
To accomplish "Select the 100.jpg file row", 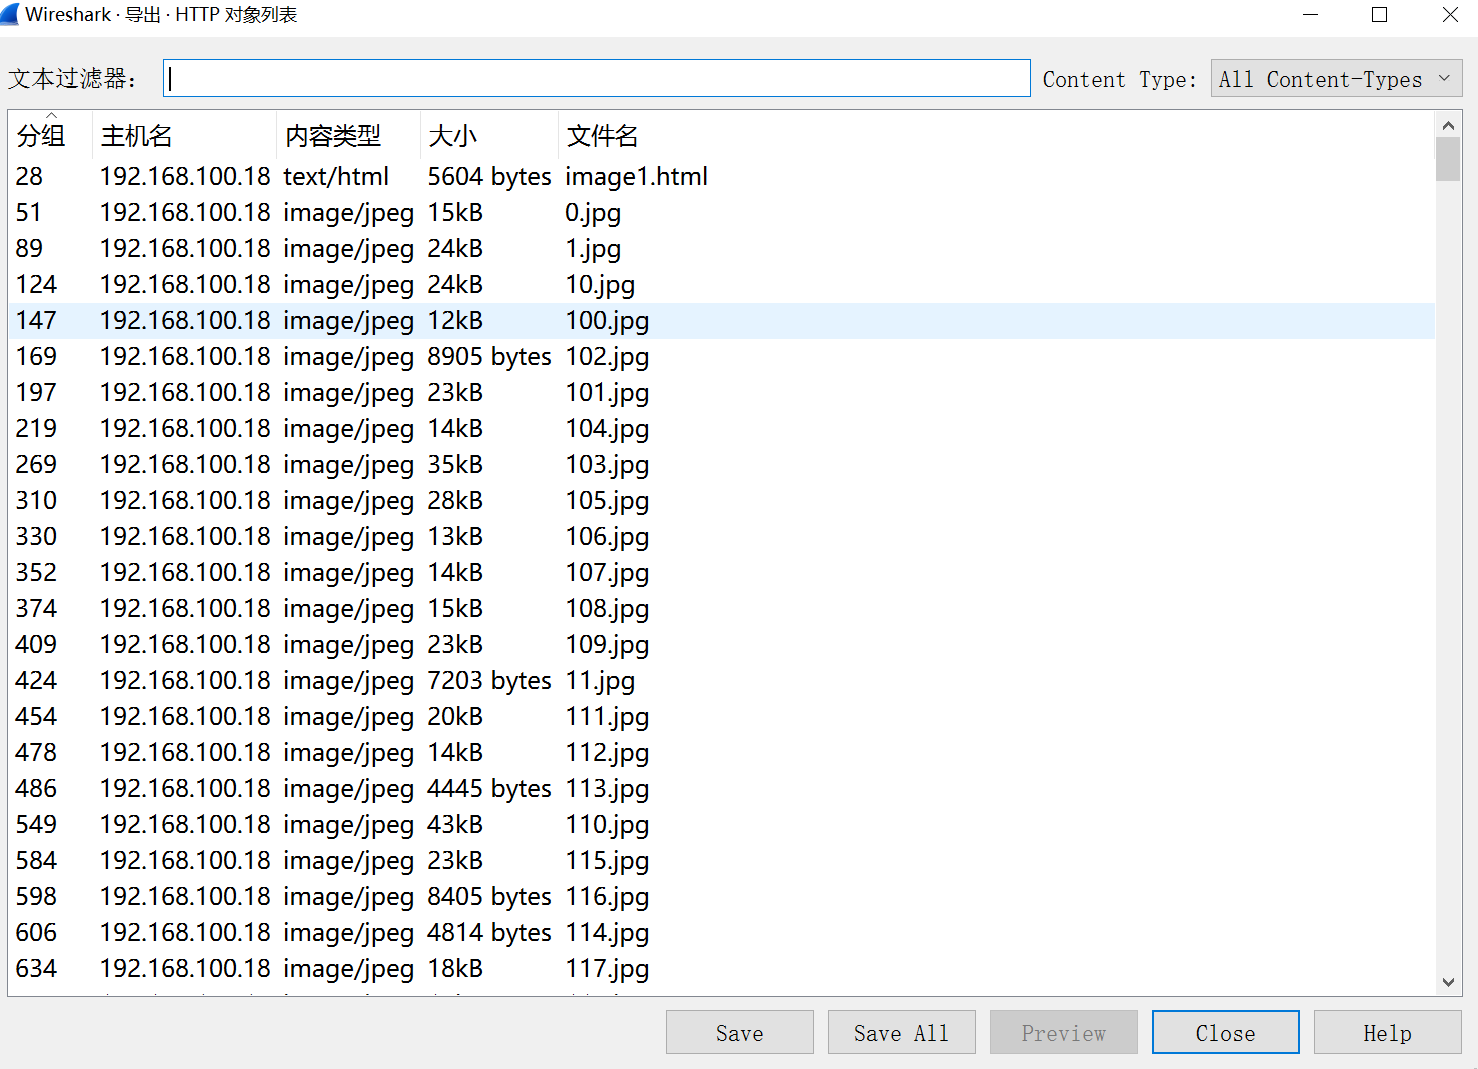I will click(x=722, y=320).
